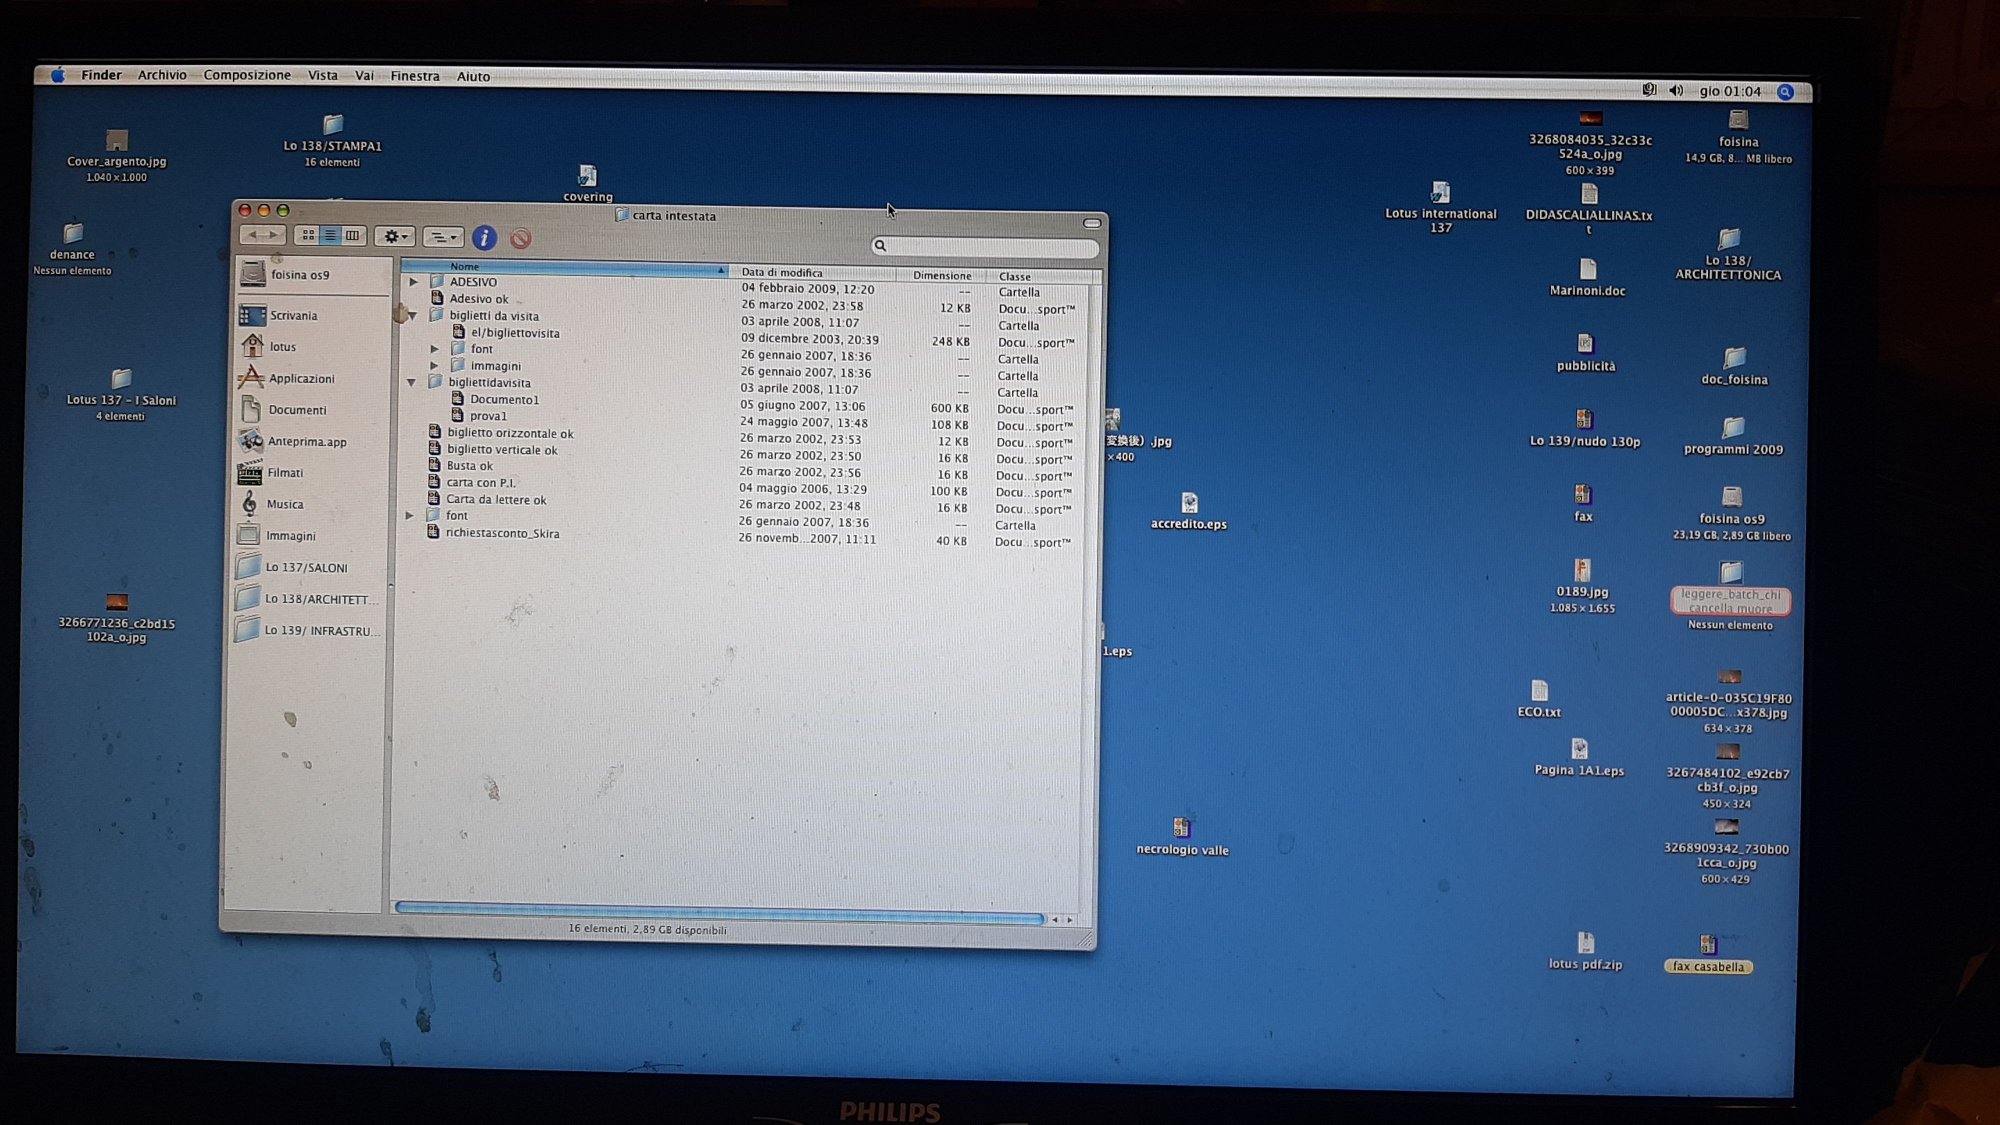Click the volume icon in menu bar
The image size is (2000, 1125).
pyautogui.click(x=1676, y=91)
